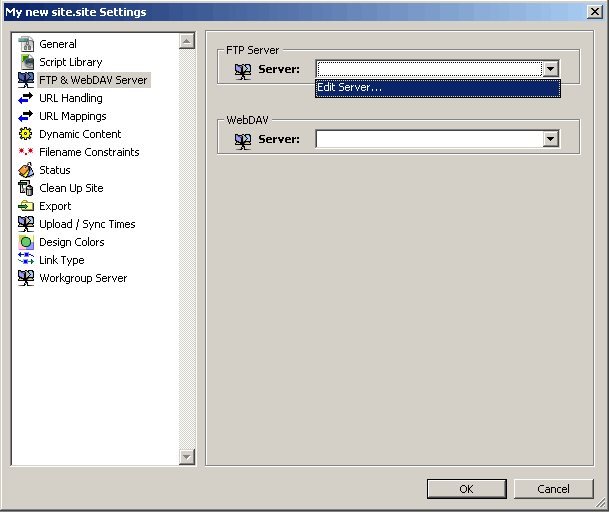The height and width of the screenshot is (512, 609).
Task: Show Dynamic Content settings
Action: tap(80, 134)
